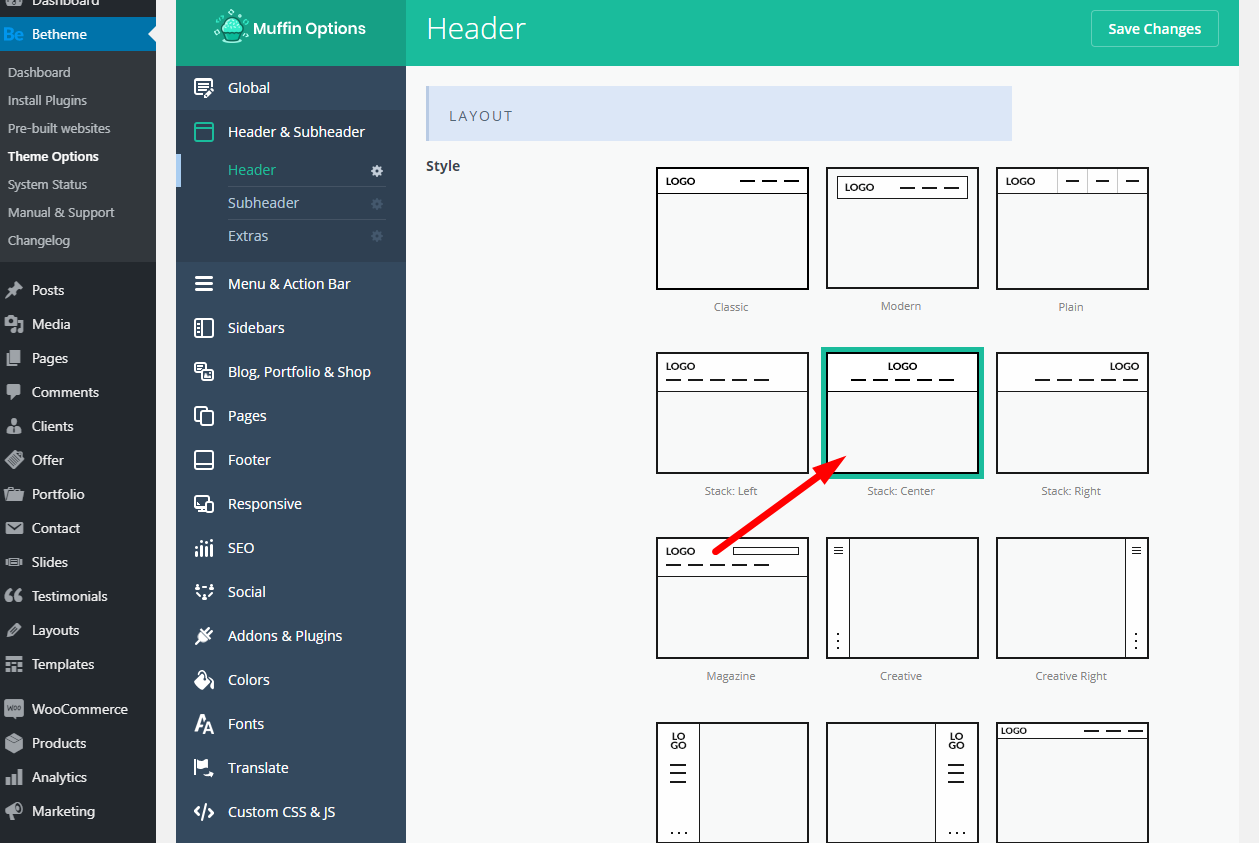The image size is (1259, 843).
Task: Click the Custom CSS & JS code icon
Action: [x=204, y=812]
